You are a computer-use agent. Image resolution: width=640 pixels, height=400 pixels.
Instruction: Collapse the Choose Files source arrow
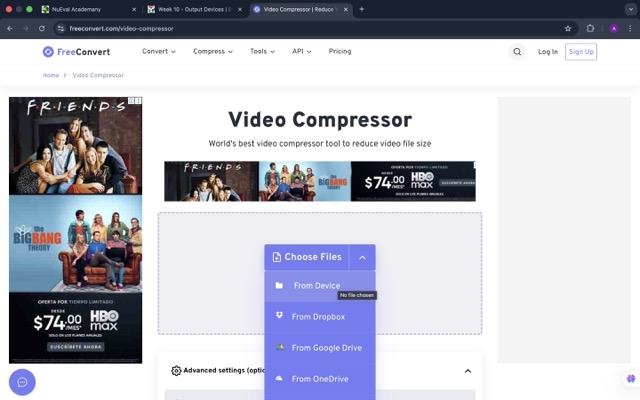[x=362, y=257]
